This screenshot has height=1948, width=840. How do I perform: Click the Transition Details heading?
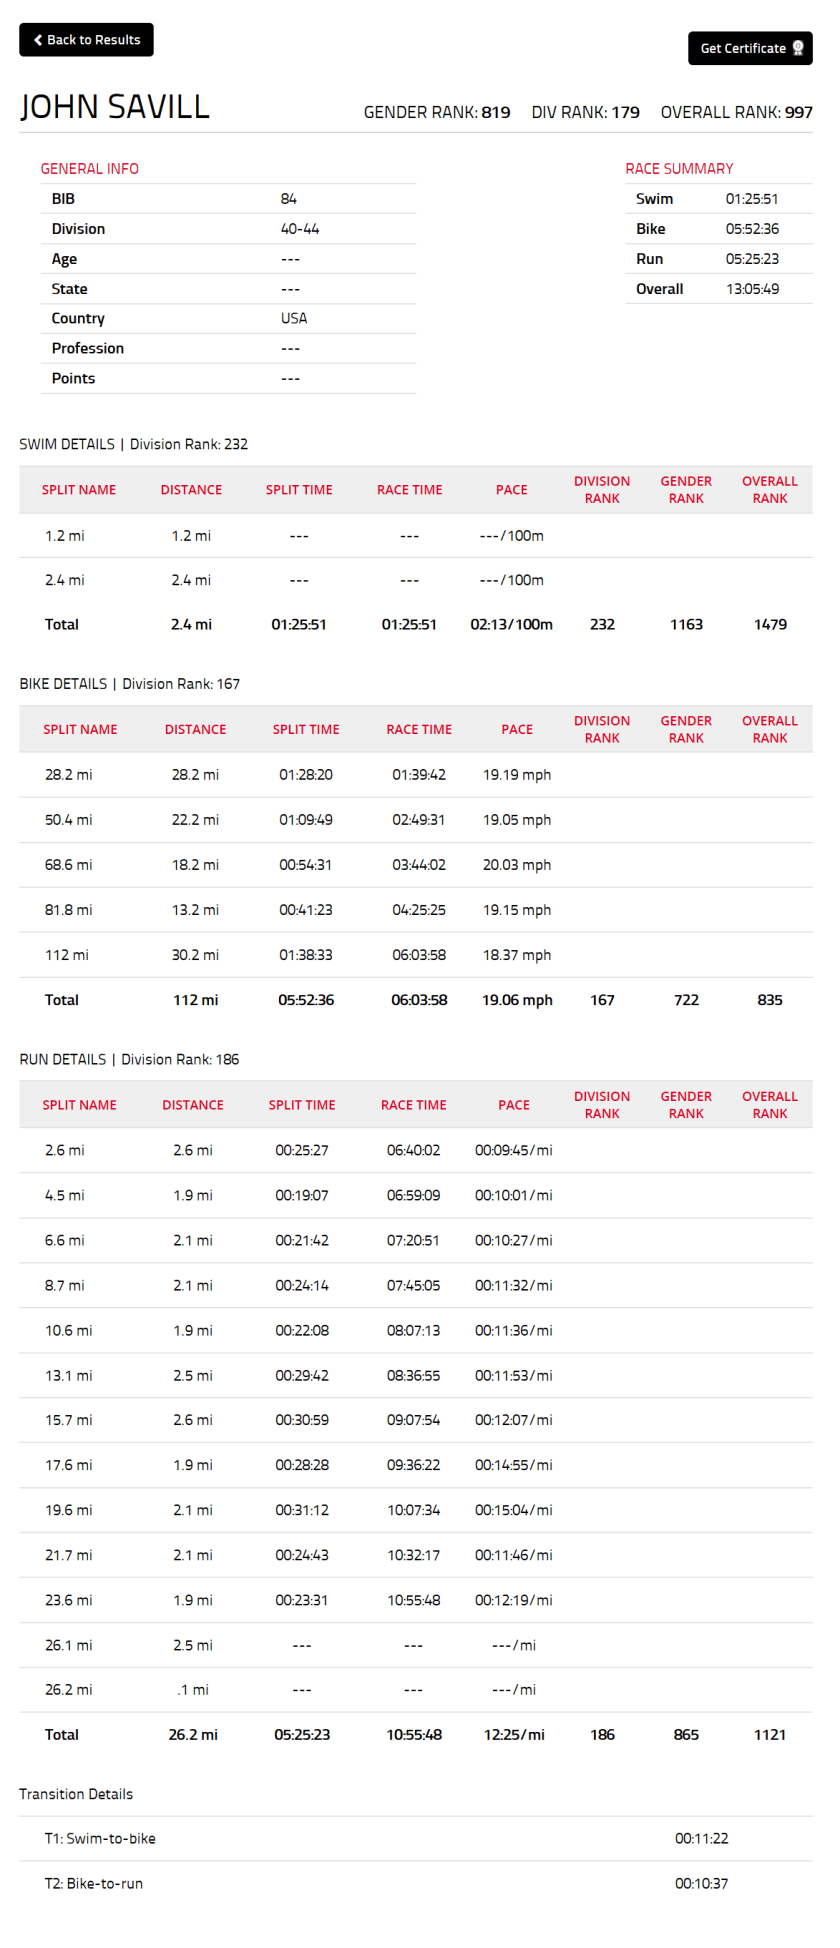point(76,1794)
